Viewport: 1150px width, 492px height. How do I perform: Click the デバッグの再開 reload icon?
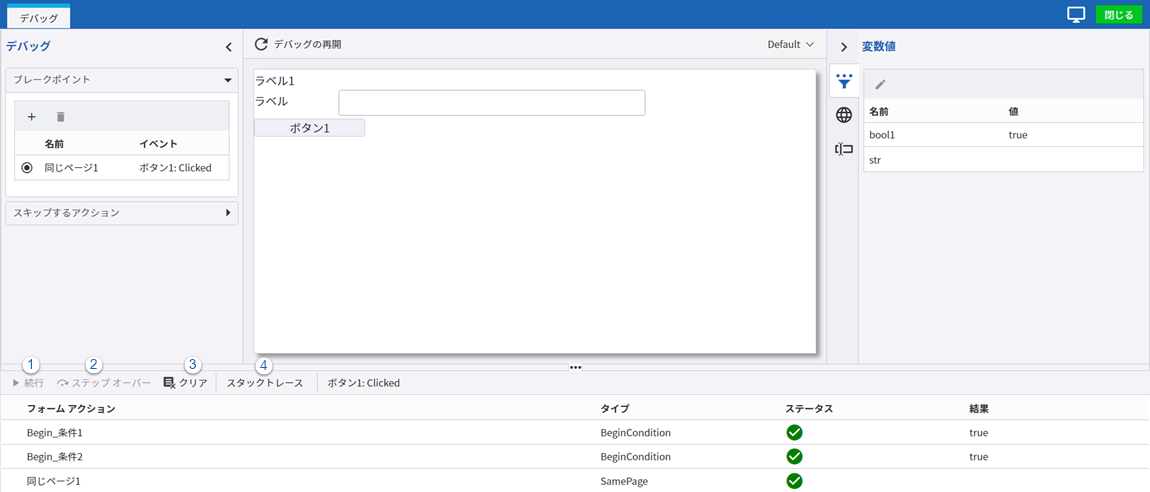point(262,45)
